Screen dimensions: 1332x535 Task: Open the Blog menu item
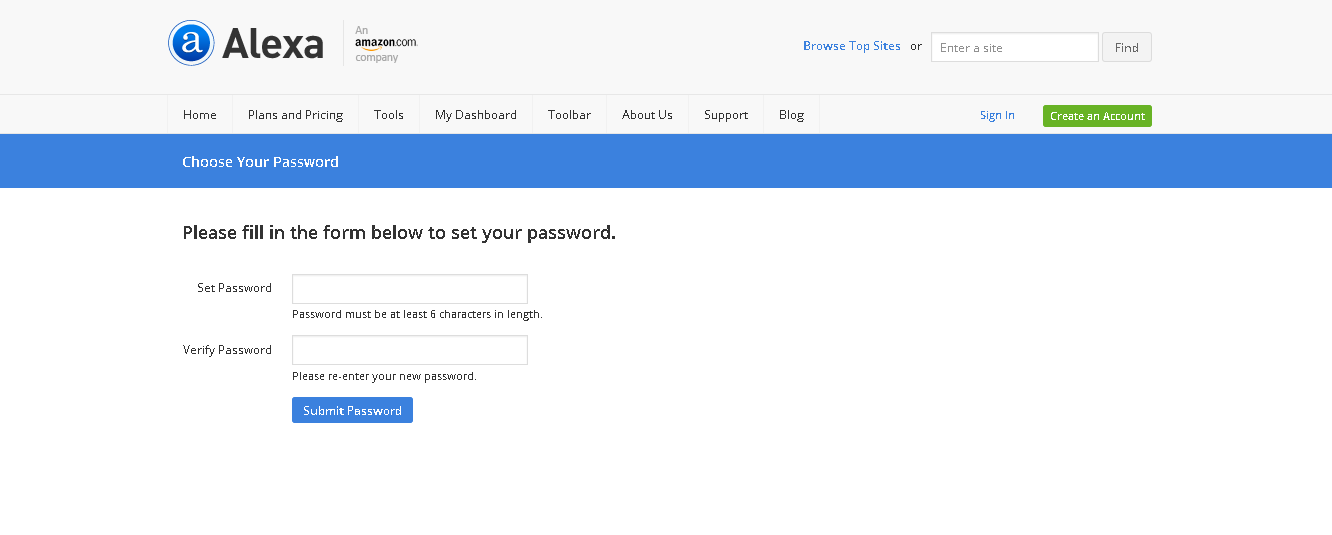tap(791, 115)
